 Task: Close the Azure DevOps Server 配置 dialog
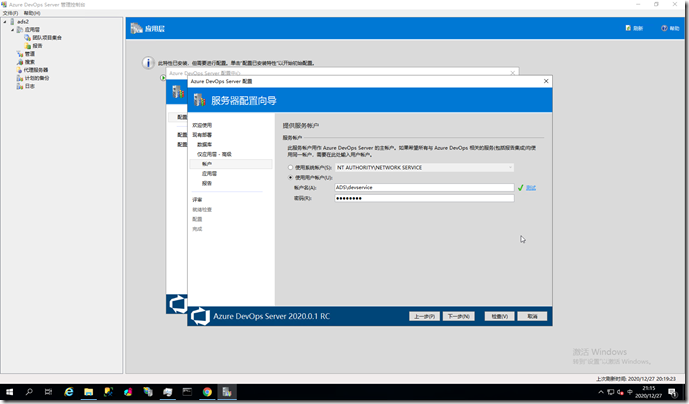point(546,81)
